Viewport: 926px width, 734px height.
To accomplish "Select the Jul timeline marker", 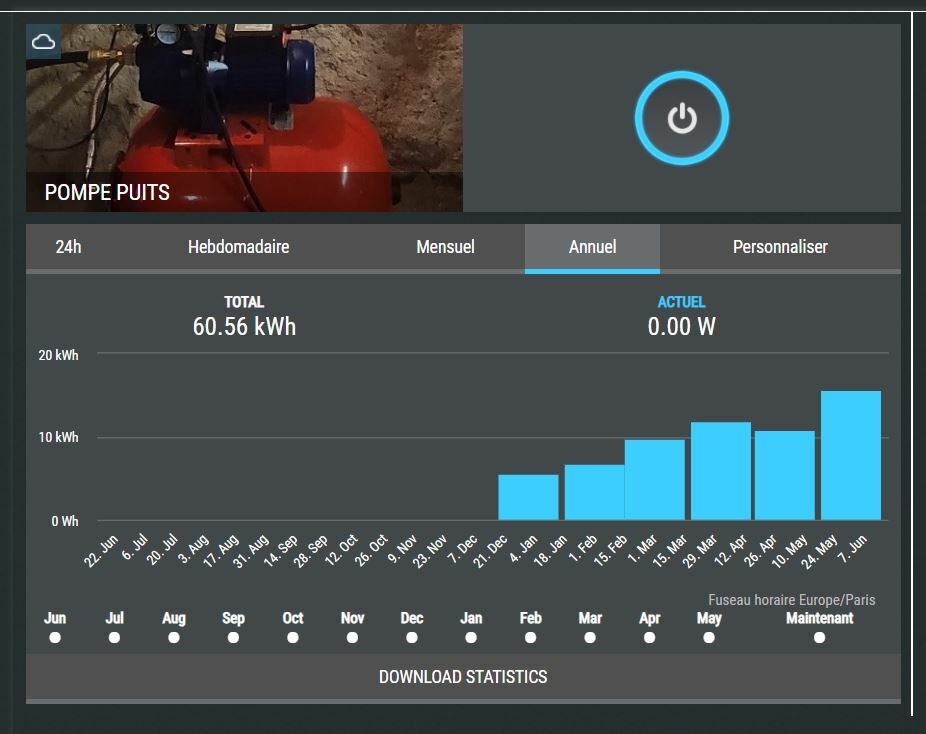I will click(115, 638).
